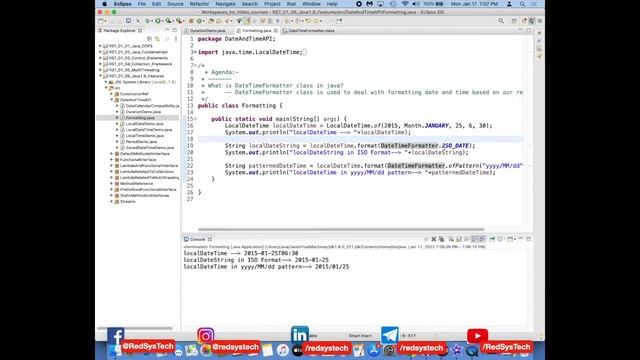Viewport: 640px width, 360px height.
Task: Collapse the src folder node
Action: point(106,88)
